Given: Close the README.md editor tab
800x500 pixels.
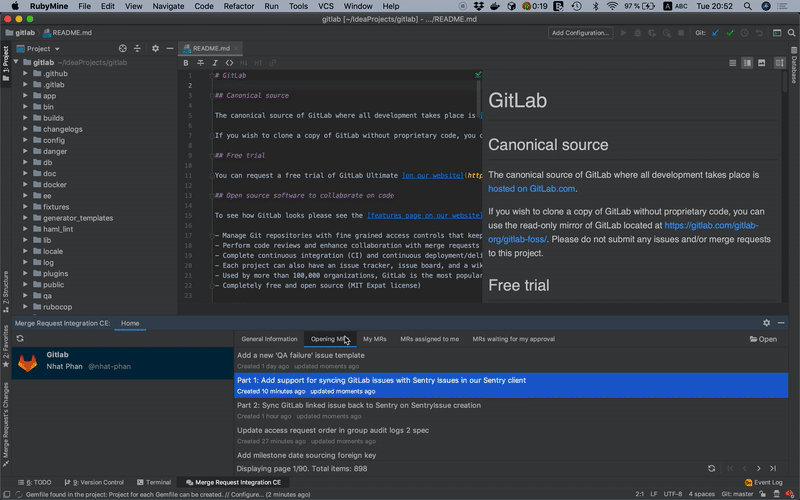Looking at the screenshot, I should tap(236, 48).
